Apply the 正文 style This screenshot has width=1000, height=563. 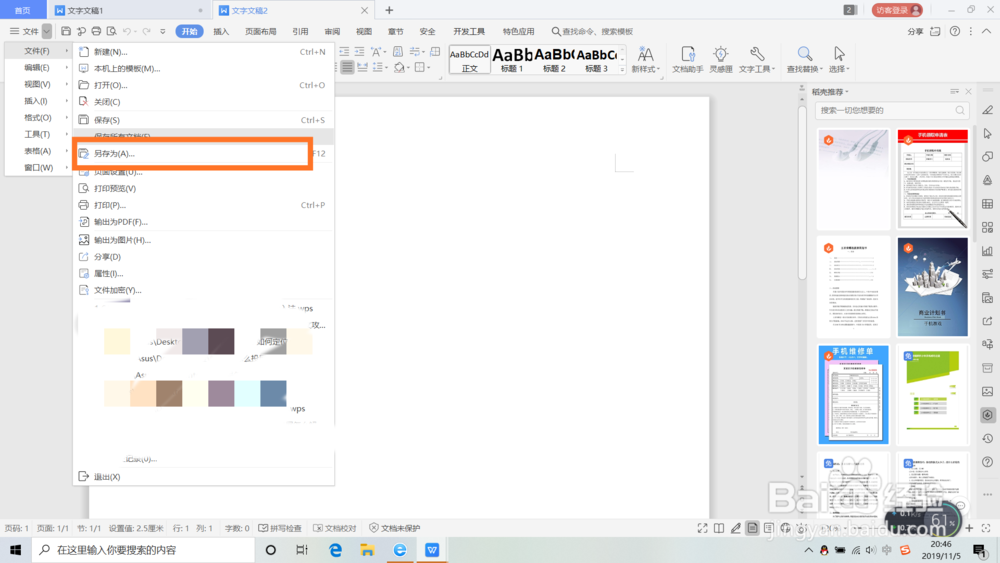470,59
